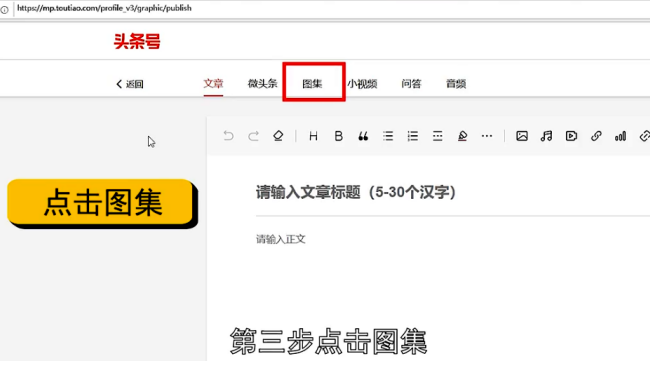Insert a picture with image icon
This screenshot has height=366, width=650.
tap(522, 136)
